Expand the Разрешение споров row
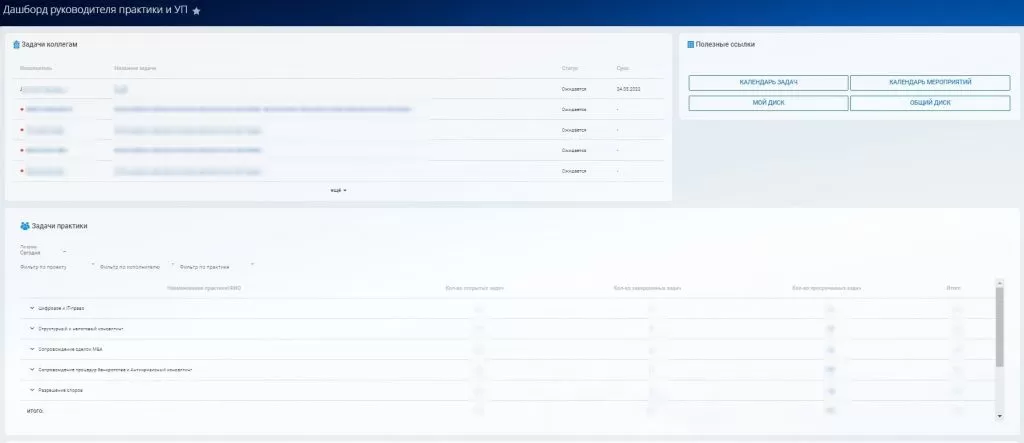 32,390
